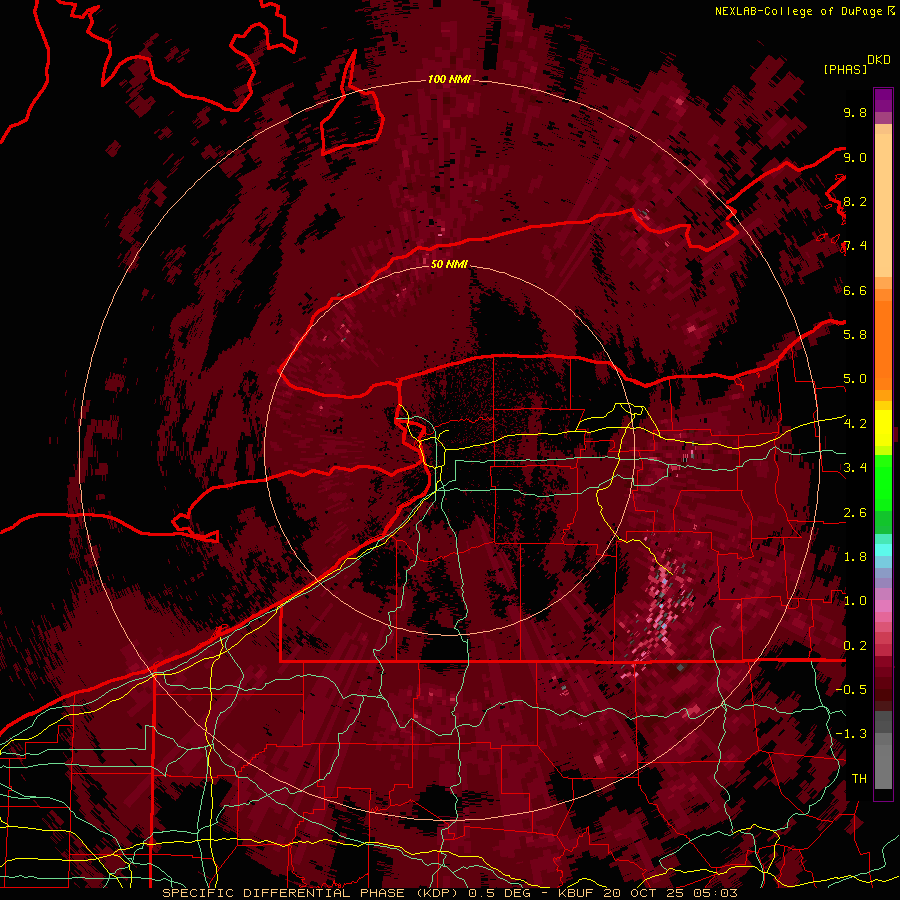Click the 1.0 value on color scale
Viewport: 900px width, 900px height.
[x=855, y=600]
